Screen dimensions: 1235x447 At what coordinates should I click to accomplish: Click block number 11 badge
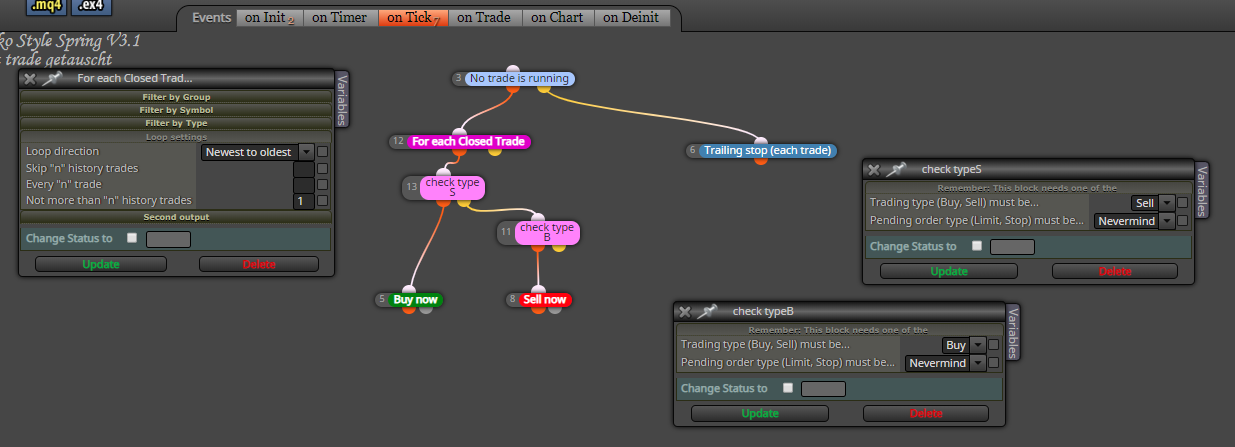coord(506,232)
